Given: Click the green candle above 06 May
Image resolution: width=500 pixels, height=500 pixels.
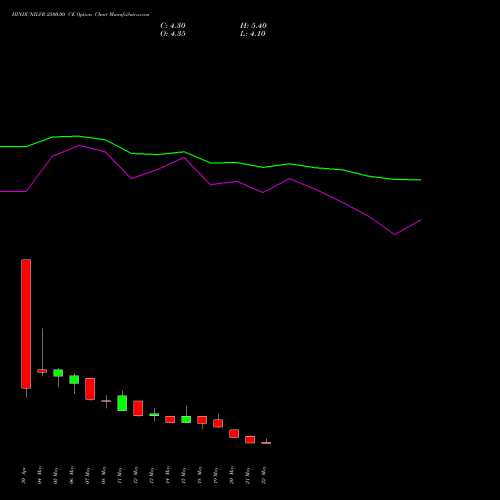Looking at the screenshot, I should (74, 380).
